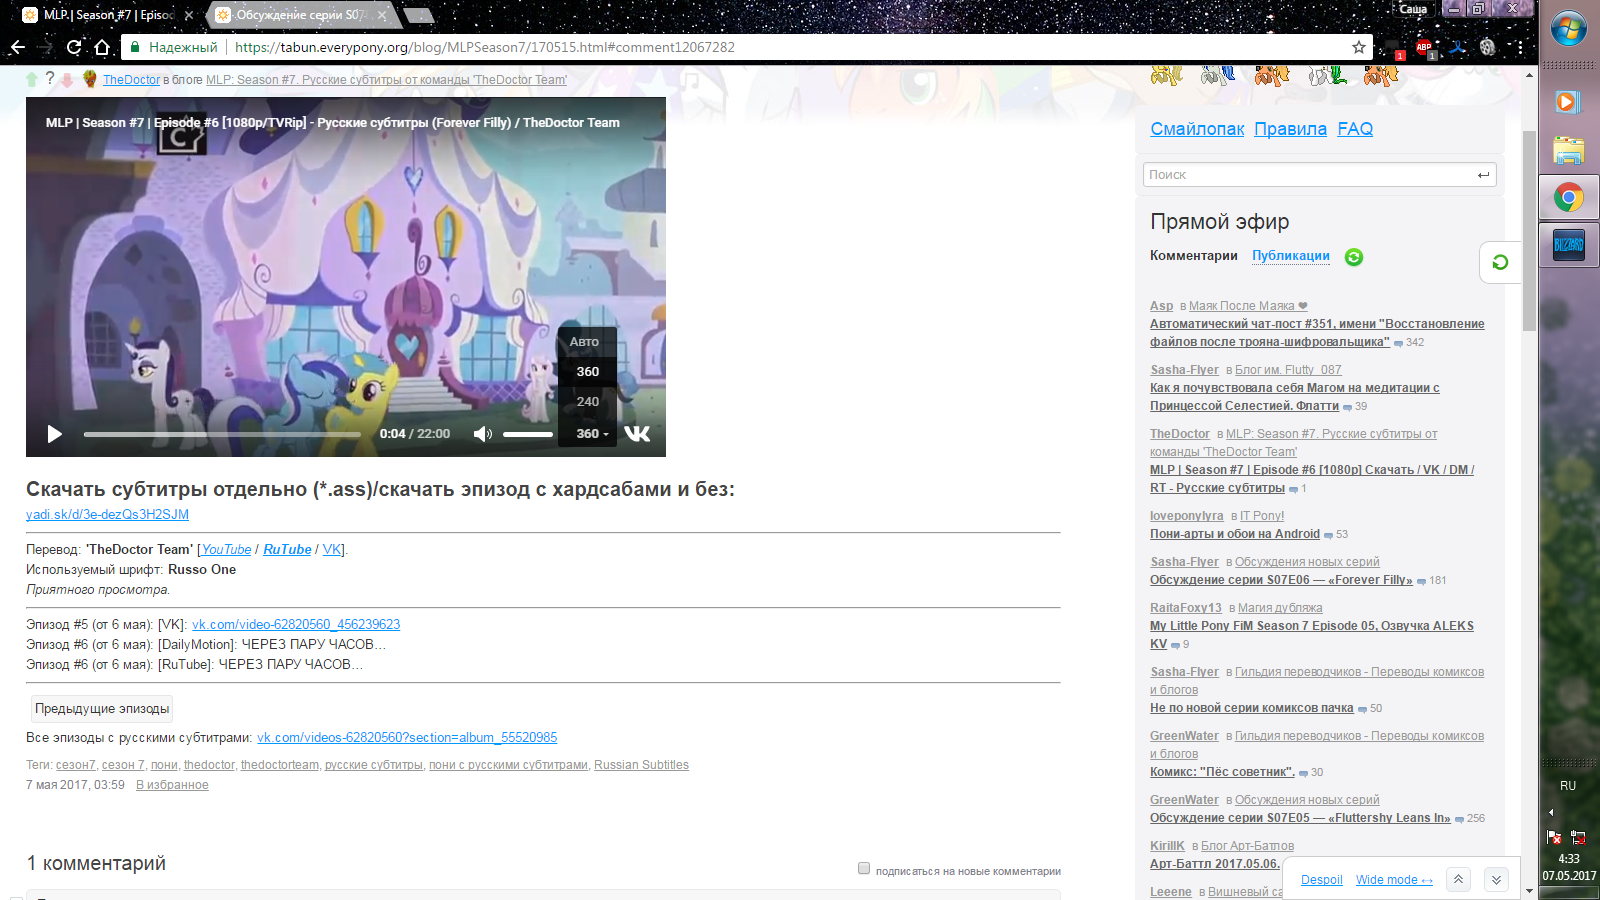Image resolution: width=1600 pixels, height=900 pixels.
Task: Switch the RU keyboard language indicator
Action: (x=1568, y=786)
